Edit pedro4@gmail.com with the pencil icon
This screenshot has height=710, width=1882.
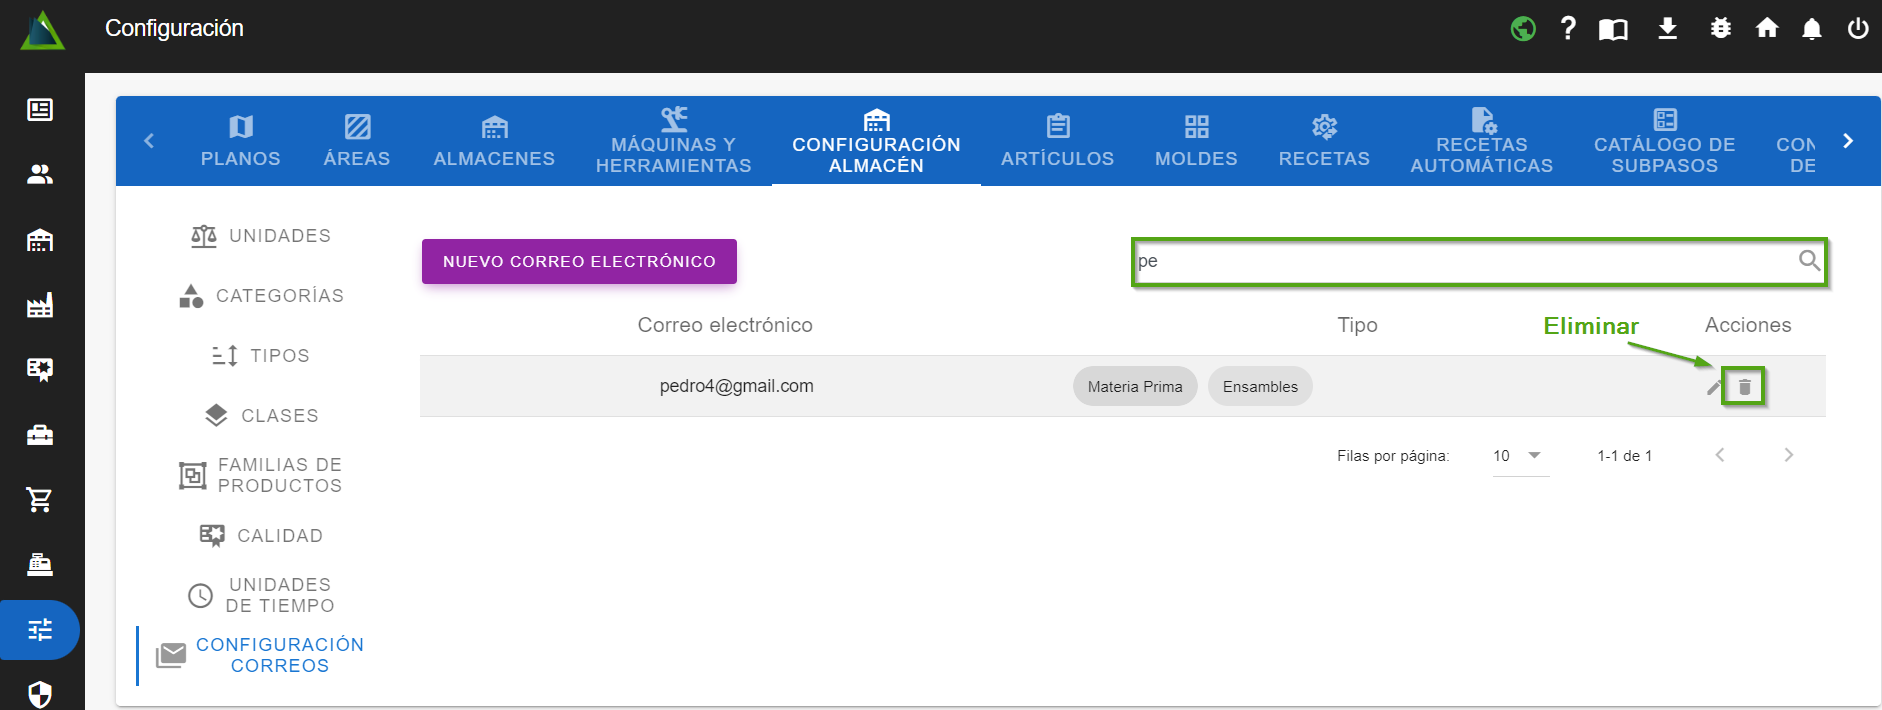pos(1714,387)
